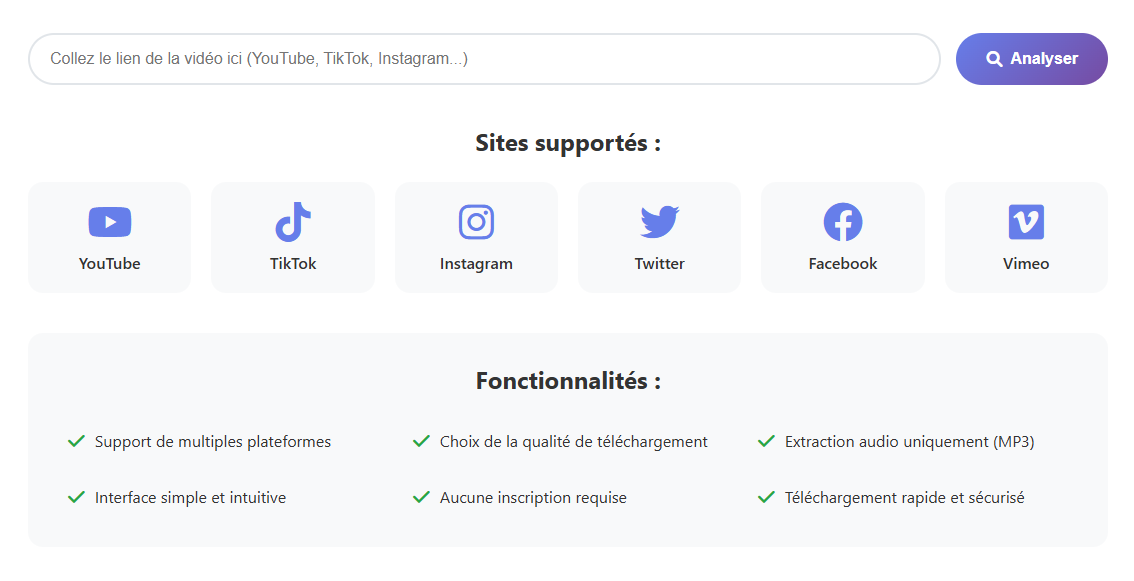Click the Sites supportés heading
1134x581 pixels.
click(x=567, y=143)
